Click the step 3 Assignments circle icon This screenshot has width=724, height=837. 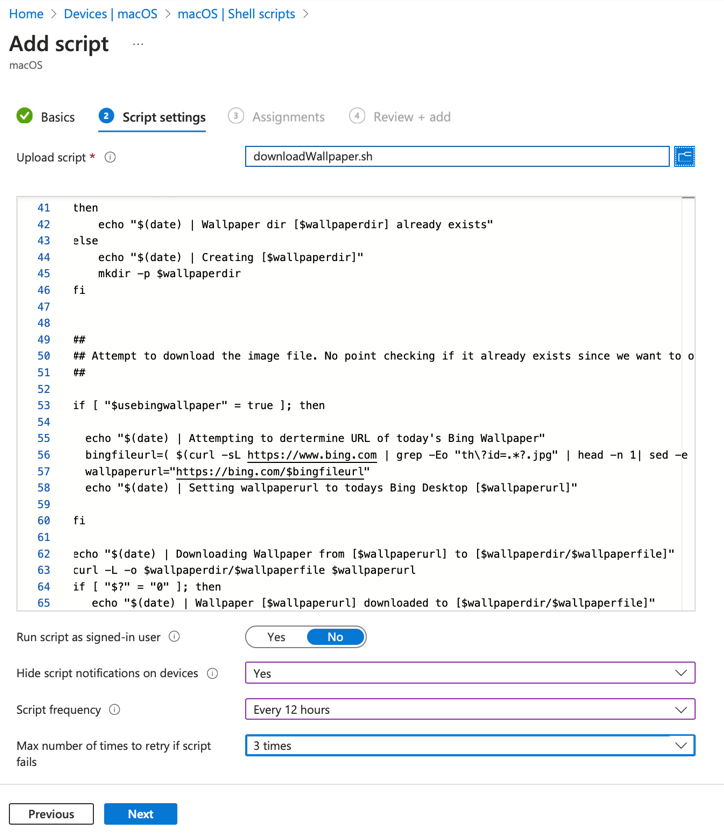[x=235, y=116]
